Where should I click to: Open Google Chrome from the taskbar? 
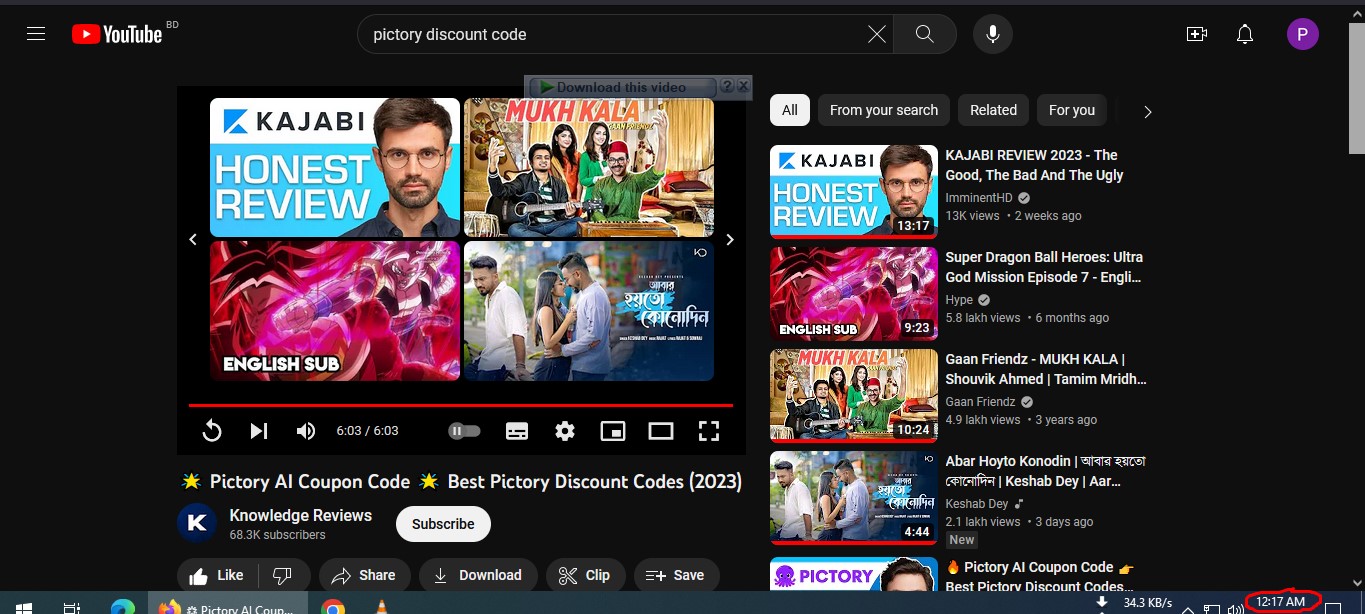[x=333, y=607]
